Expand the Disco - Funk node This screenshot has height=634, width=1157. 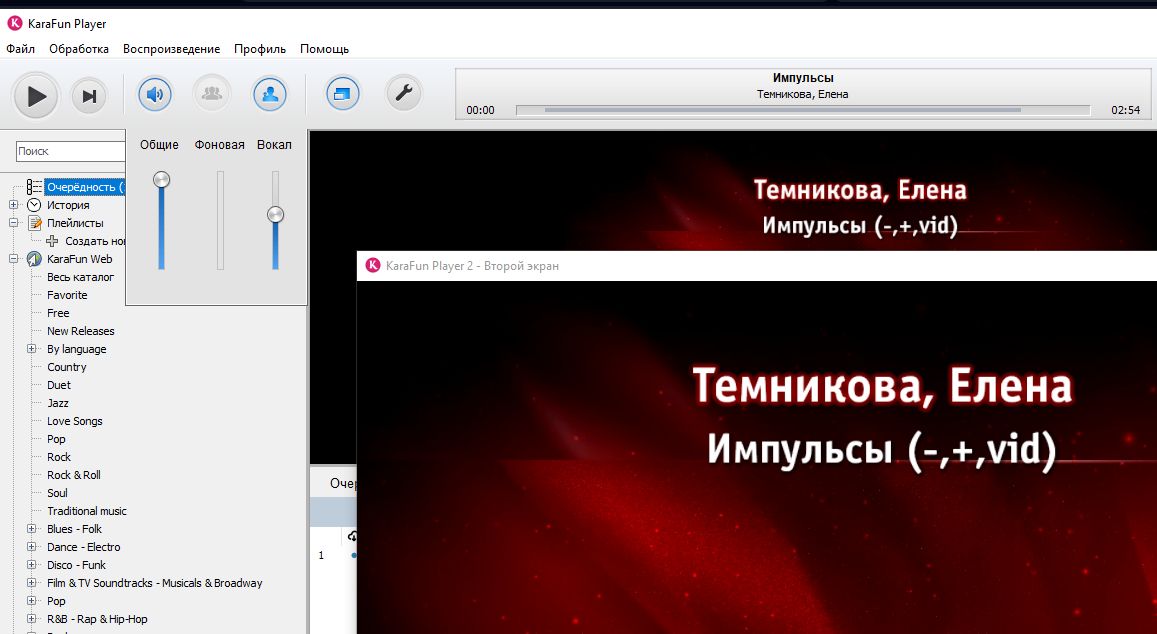point(32,565)
